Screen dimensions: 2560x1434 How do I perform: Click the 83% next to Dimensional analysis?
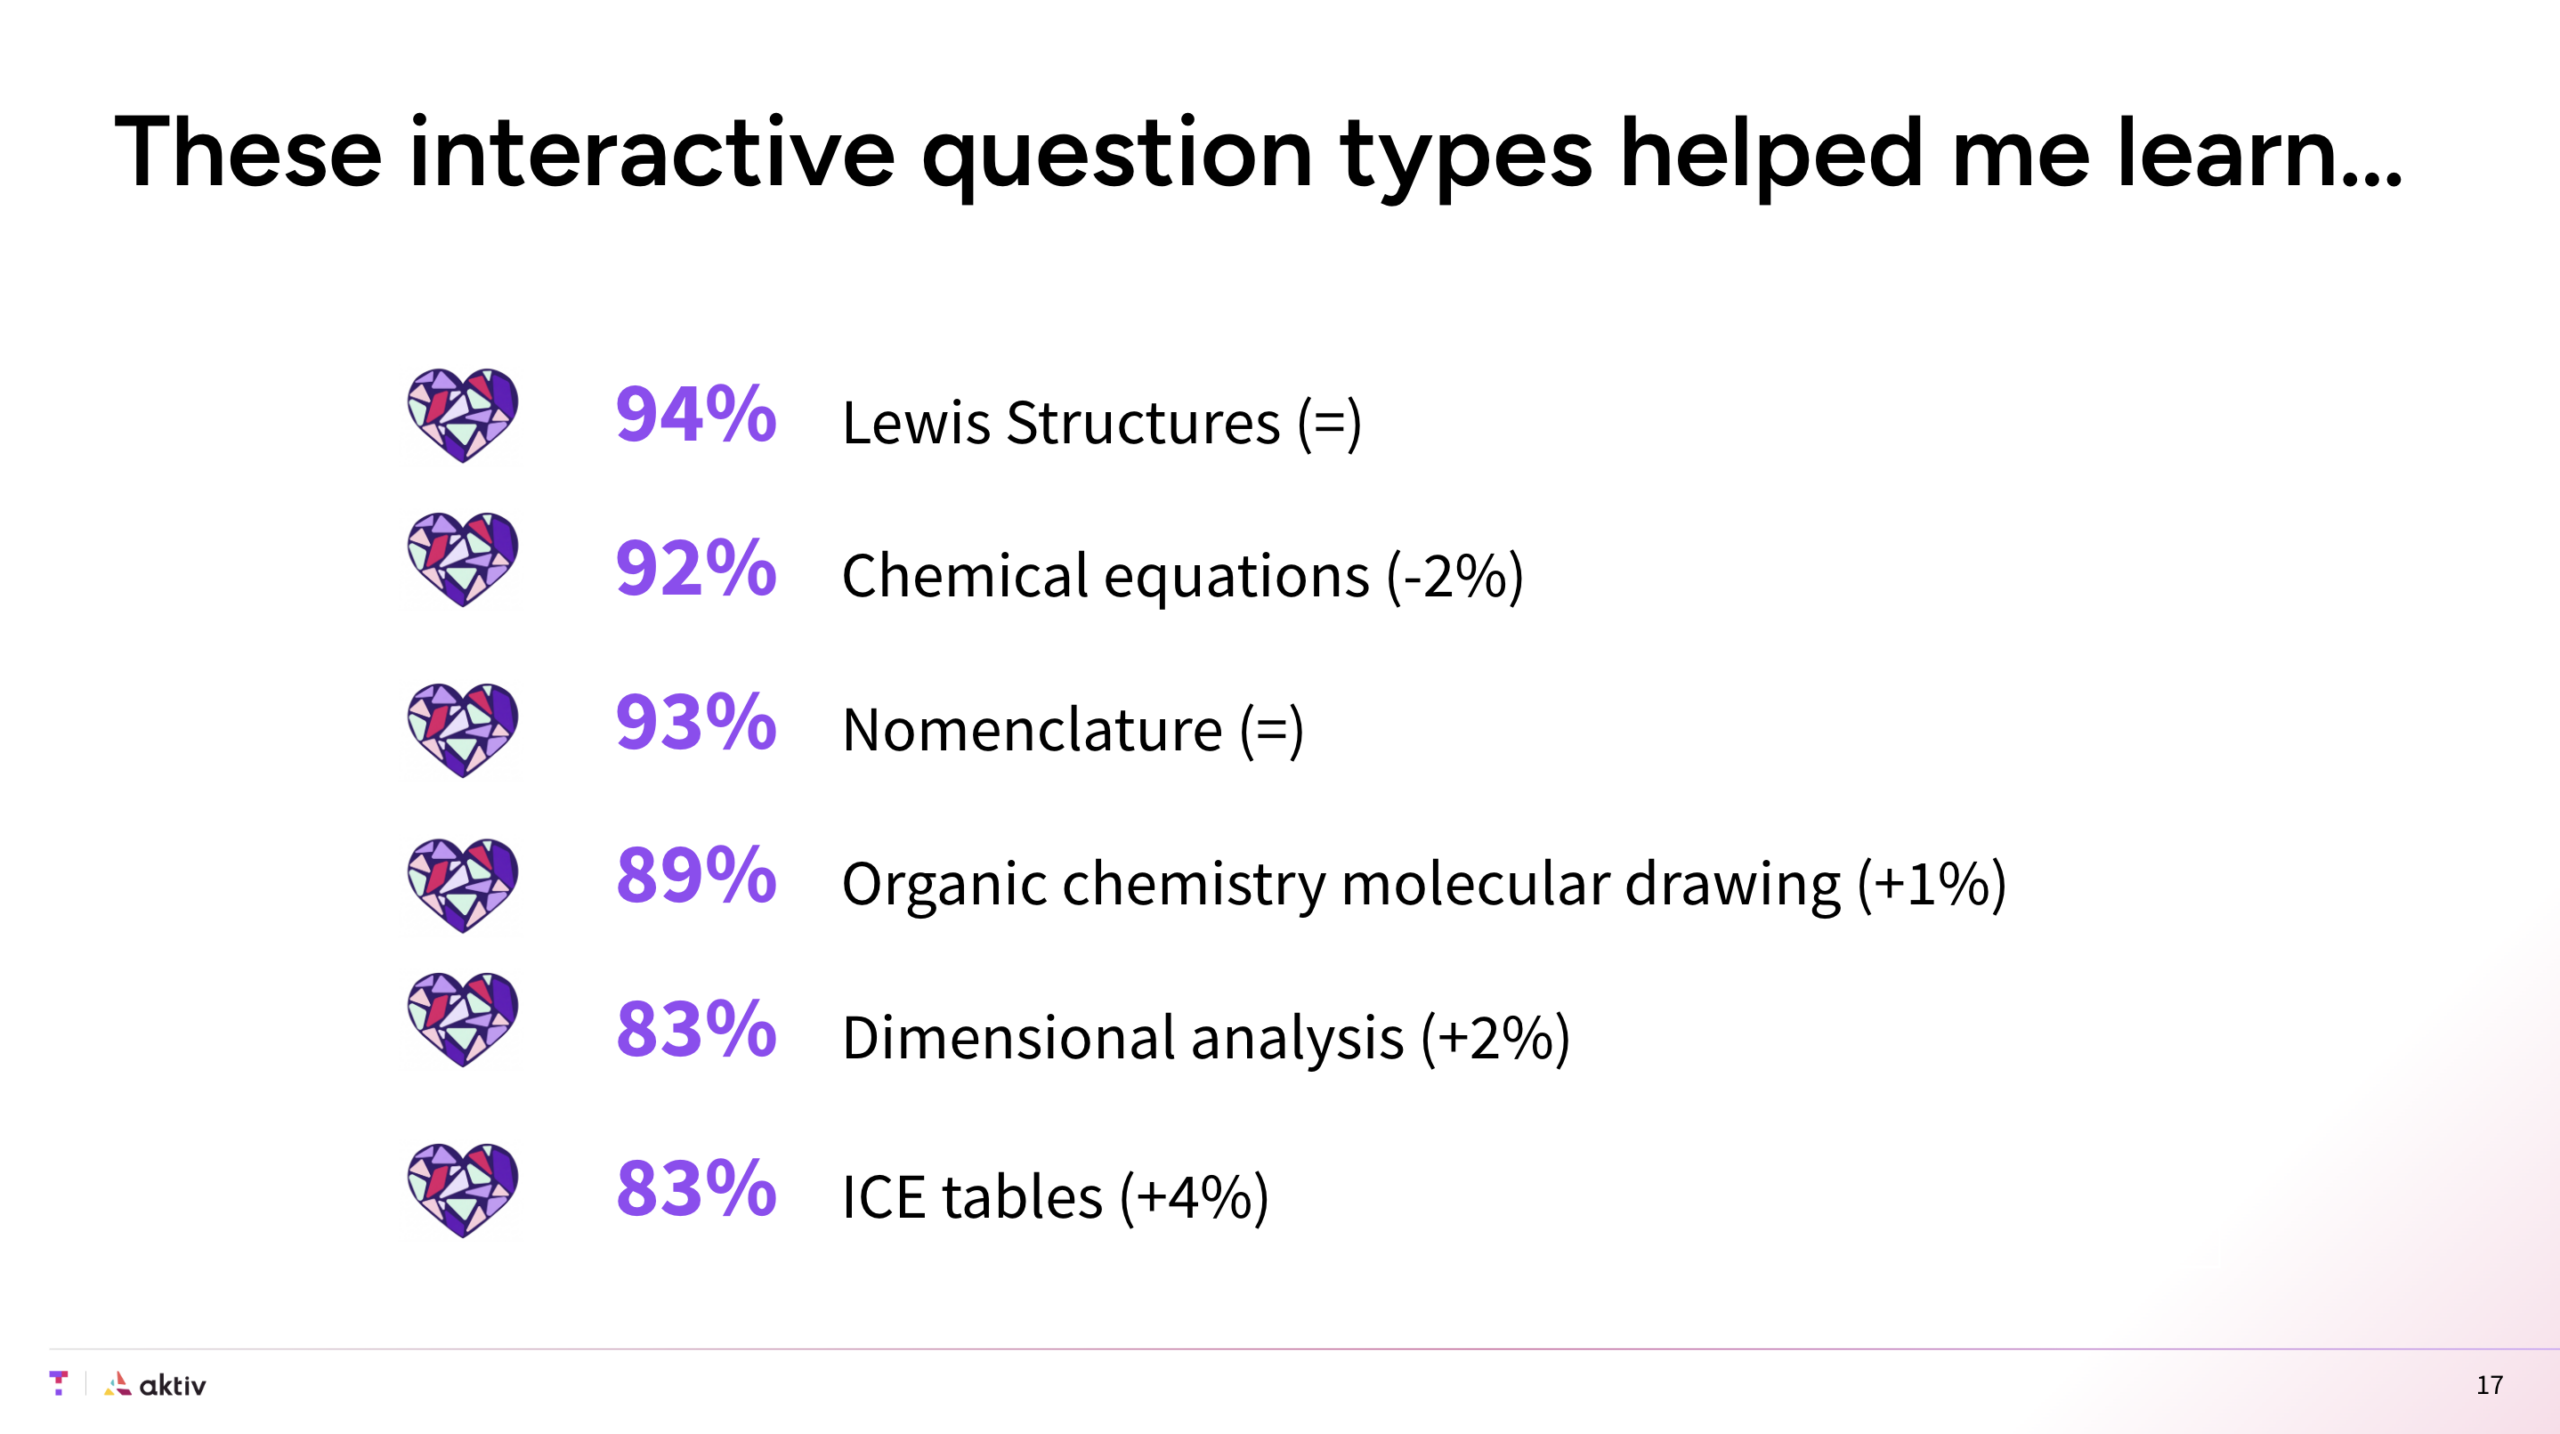(x=696, y=1029)
